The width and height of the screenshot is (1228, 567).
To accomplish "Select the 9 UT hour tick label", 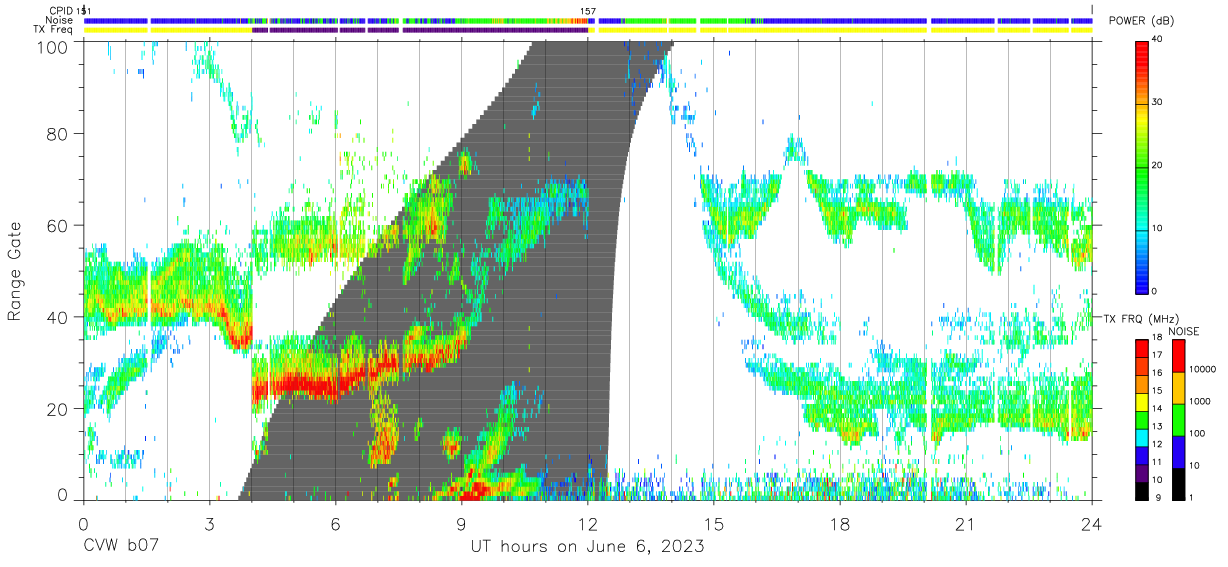I will coord(461,523).
